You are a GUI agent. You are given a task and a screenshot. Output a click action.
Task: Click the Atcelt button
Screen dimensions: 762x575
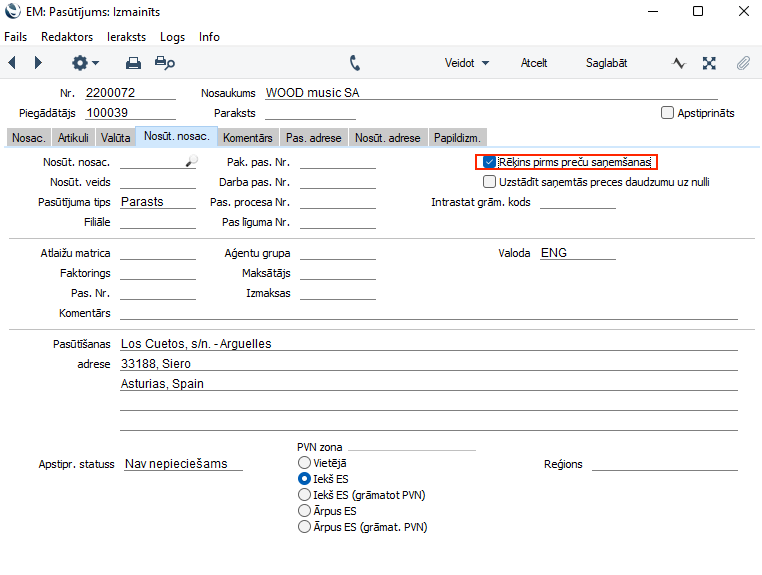pyautogui.click(x=534, y=63)
